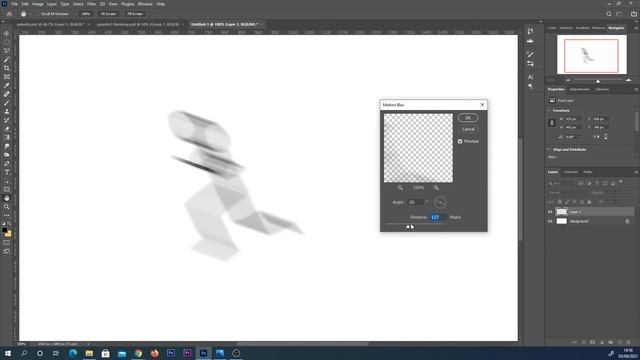Zoom out in Motion Blur preview
This screenshot has width=640, height=360.
[400, 188]
